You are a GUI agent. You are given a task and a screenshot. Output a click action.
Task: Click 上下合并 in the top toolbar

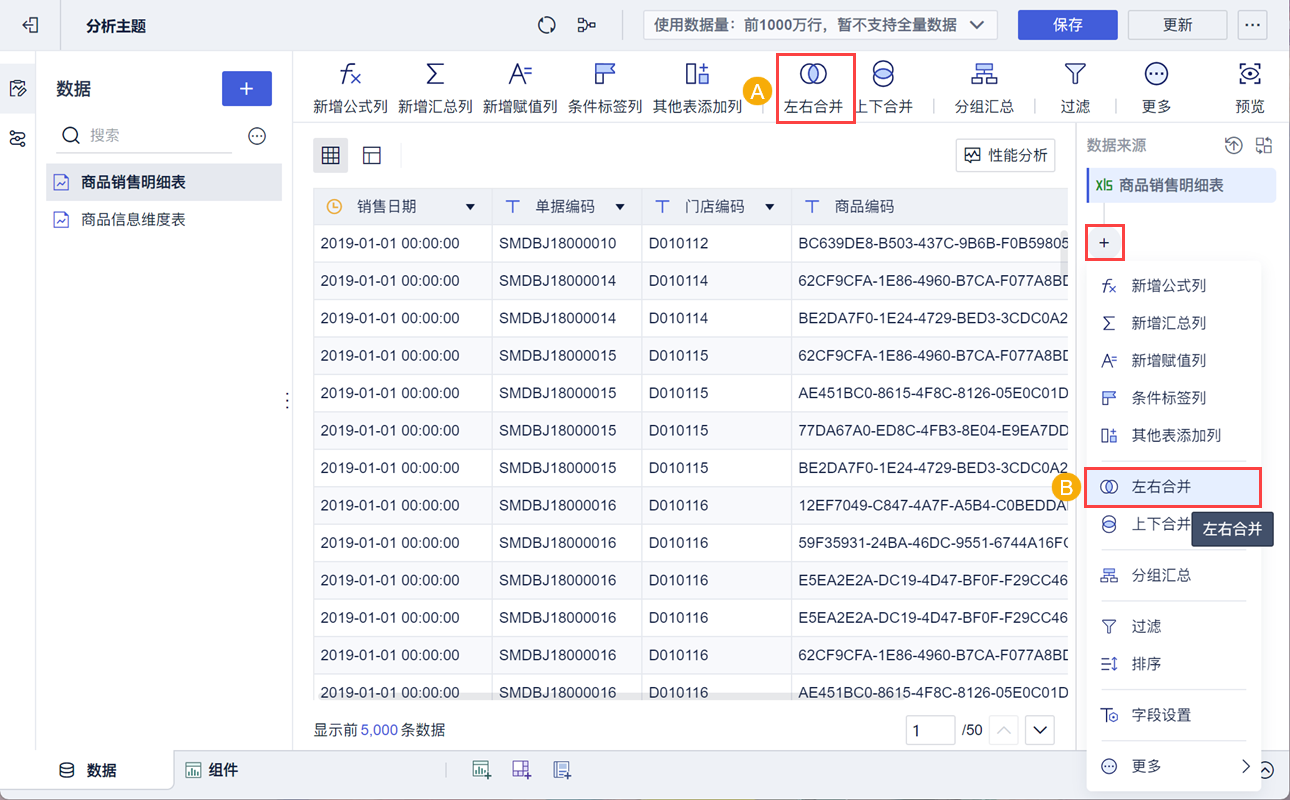(884, 88)
